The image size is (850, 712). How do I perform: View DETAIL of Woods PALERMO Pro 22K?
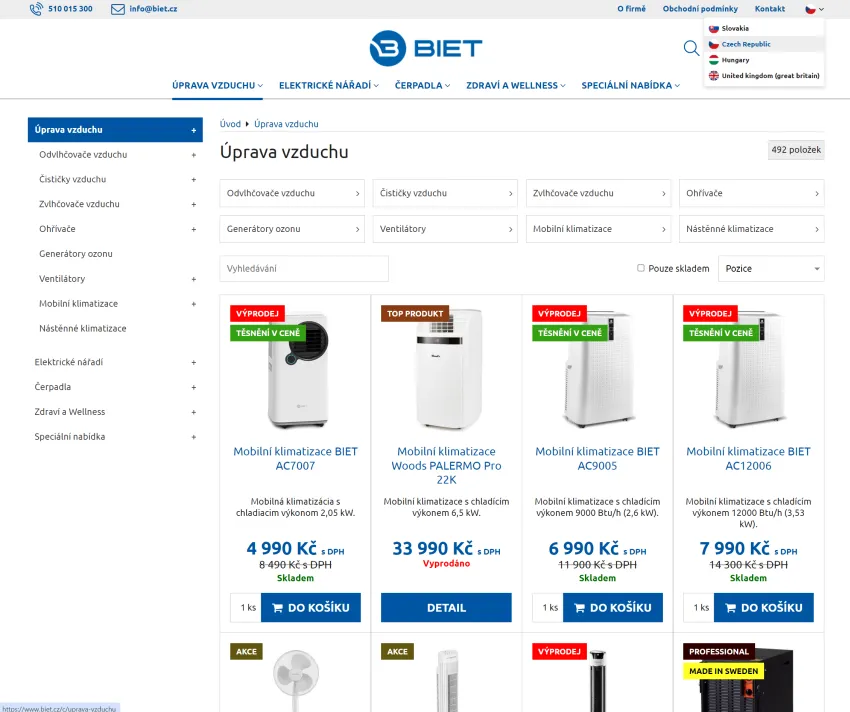pos(446,607)
